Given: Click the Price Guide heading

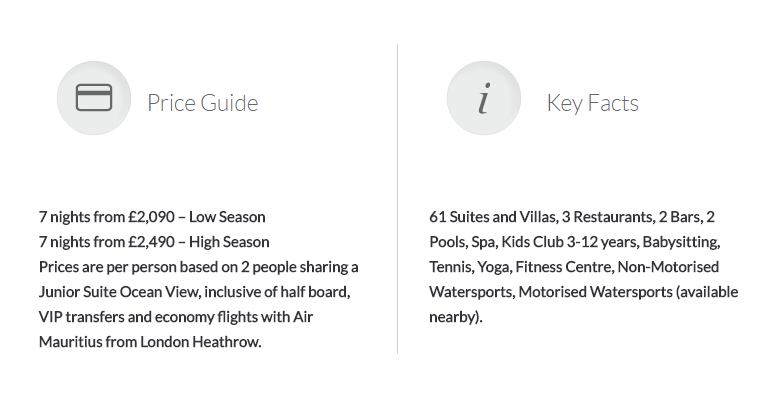Looking at the screenshot, I should (x=203, y=103).
